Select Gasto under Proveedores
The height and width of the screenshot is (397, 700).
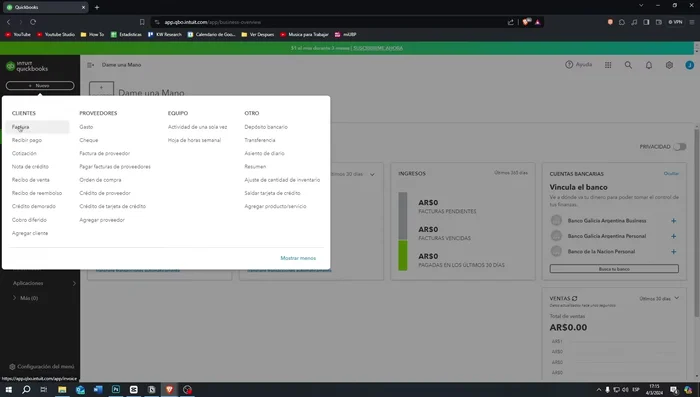(86, 127)
